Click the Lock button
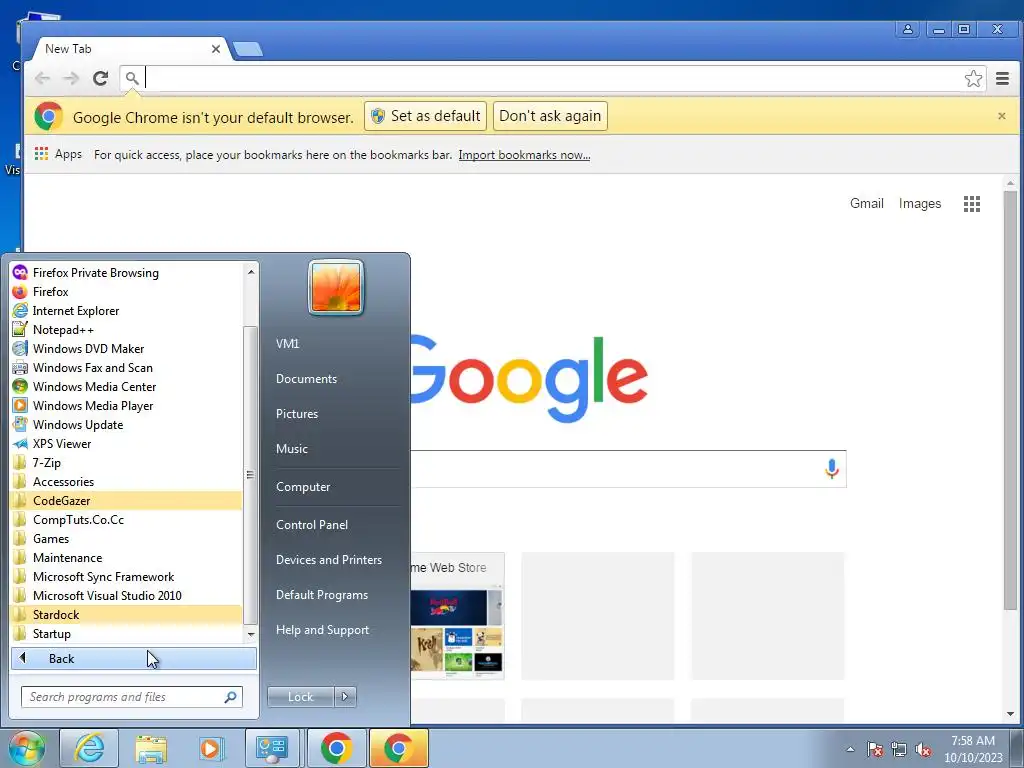Viewport: 1024px width, 768px height. tap(300, 697)
